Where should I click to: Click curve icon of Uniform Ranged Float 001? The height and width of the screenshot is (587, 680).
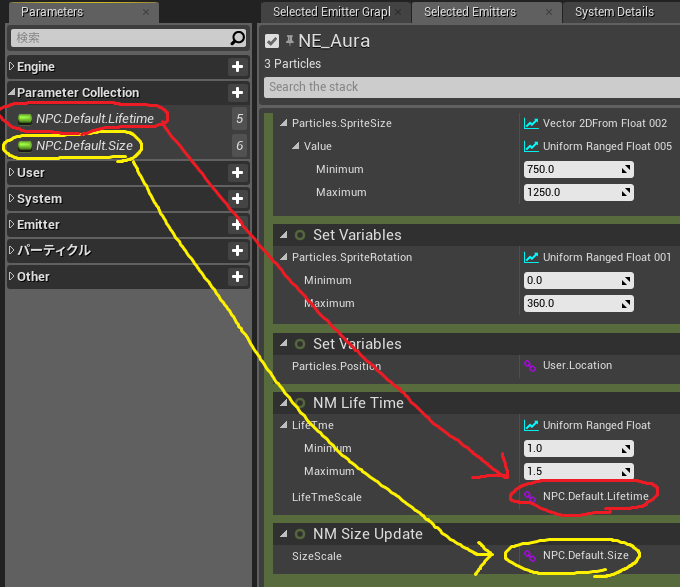point(531,258)
